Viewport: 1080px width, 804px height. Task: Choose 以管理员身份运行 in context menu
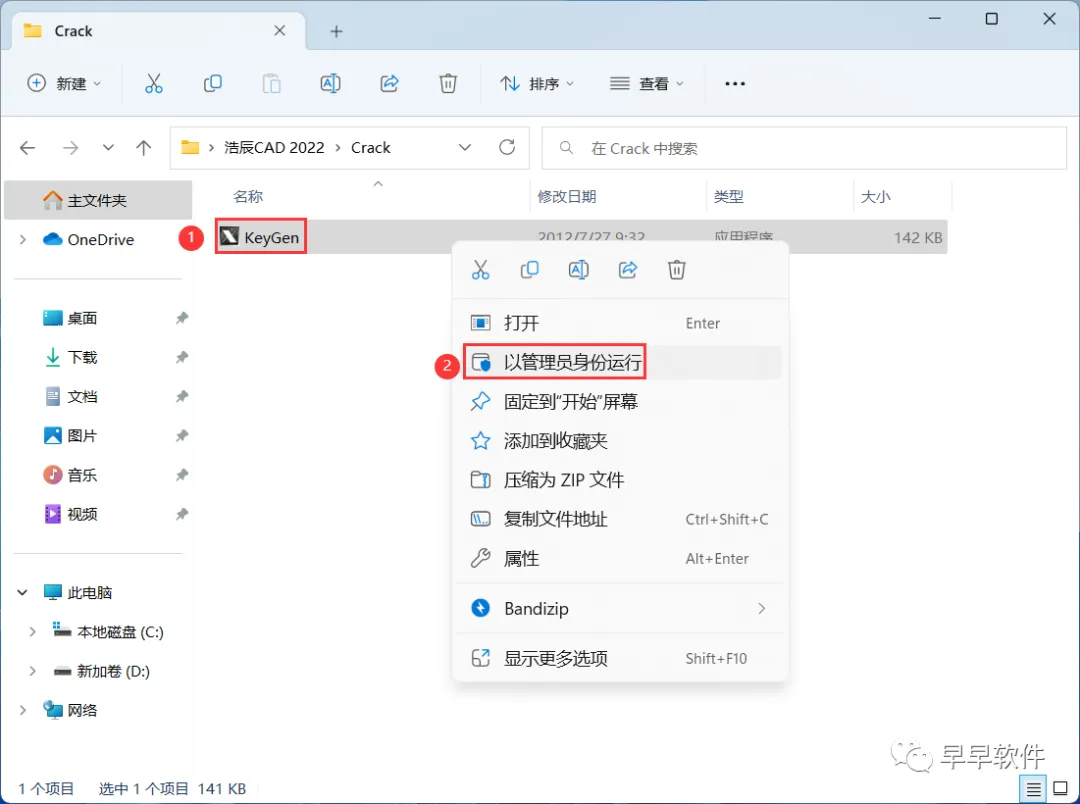pyautogui.click(x=620, y=362)
